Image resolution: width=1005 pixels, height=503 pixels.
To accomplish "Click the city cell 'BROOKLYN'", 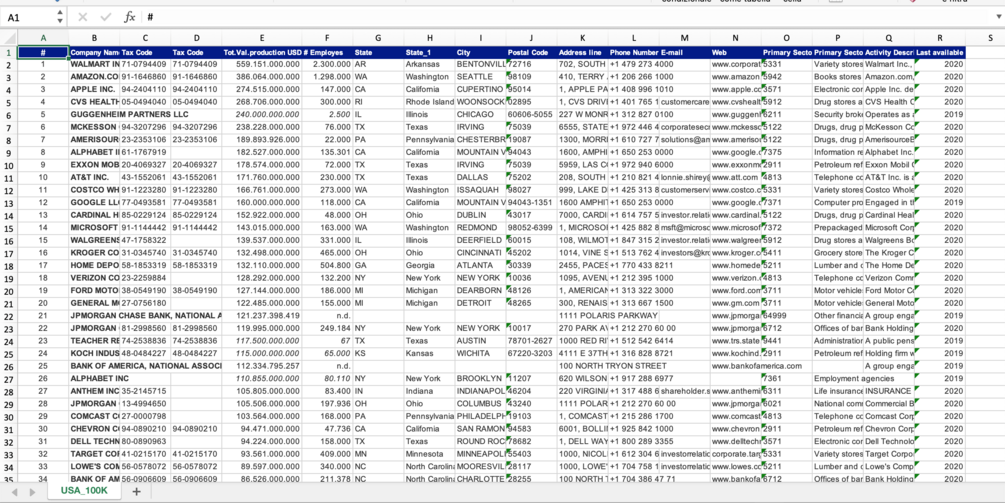I will (480, 379).
